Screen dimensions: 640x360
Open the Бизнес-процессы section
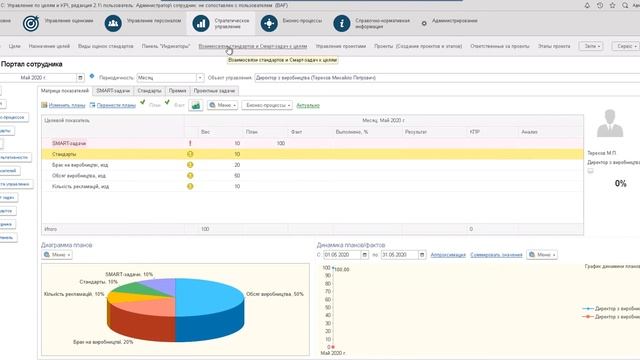[291, 23]
